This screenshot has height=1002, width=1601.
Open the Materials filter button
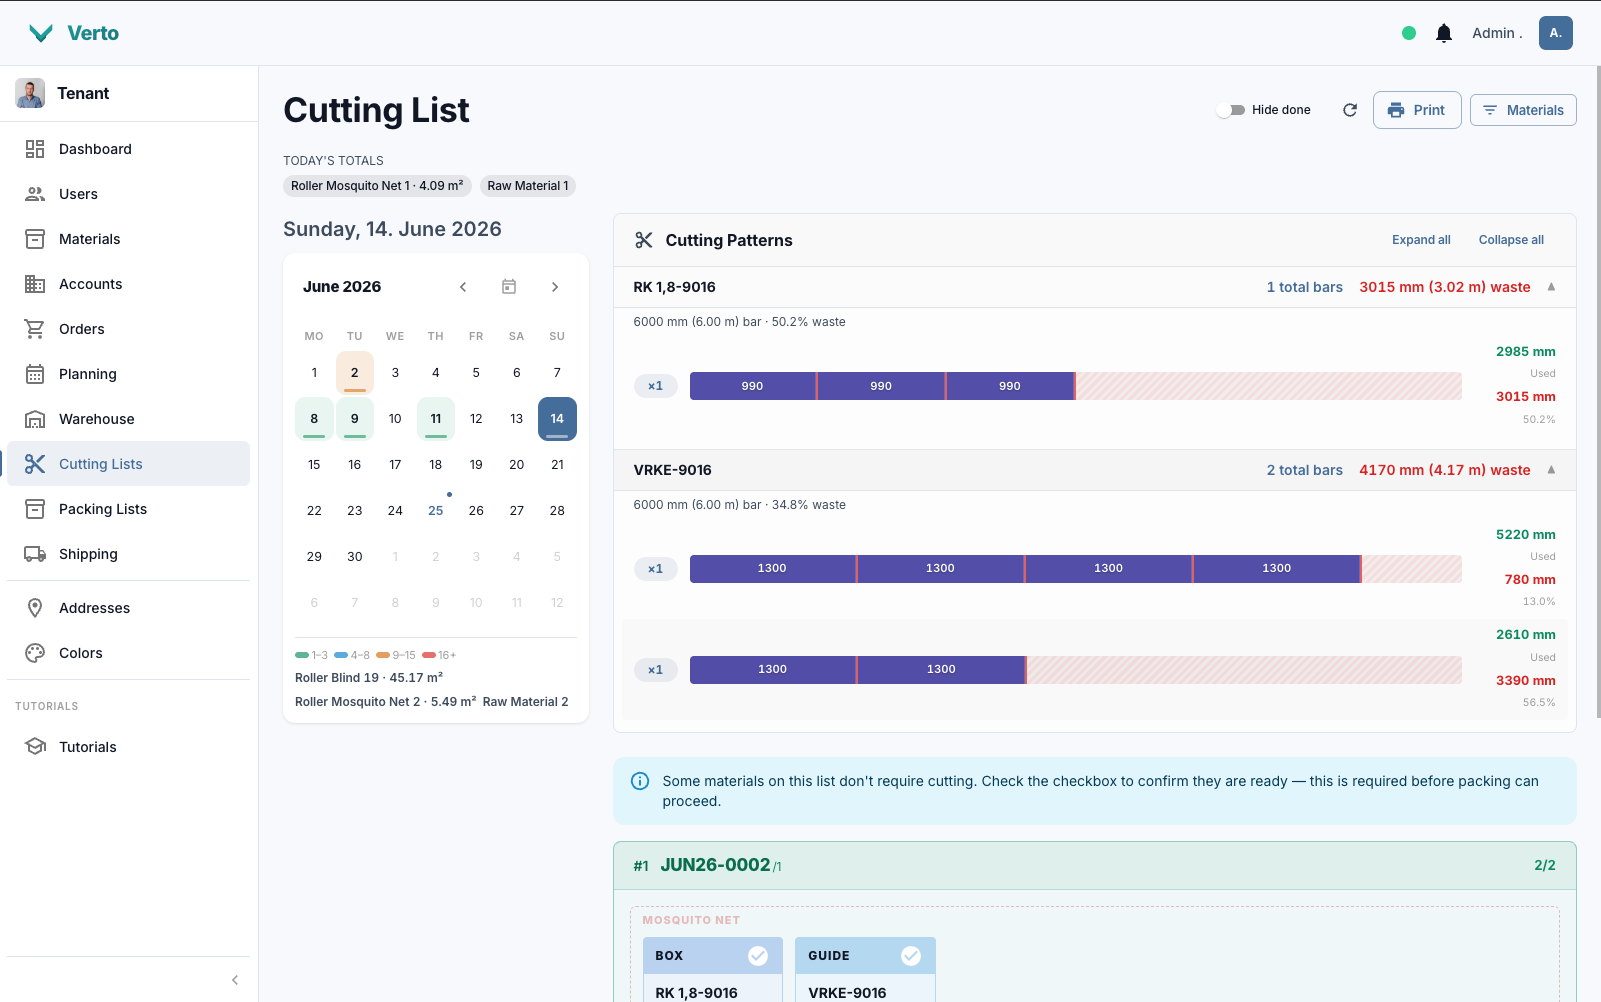(1523, 110)
